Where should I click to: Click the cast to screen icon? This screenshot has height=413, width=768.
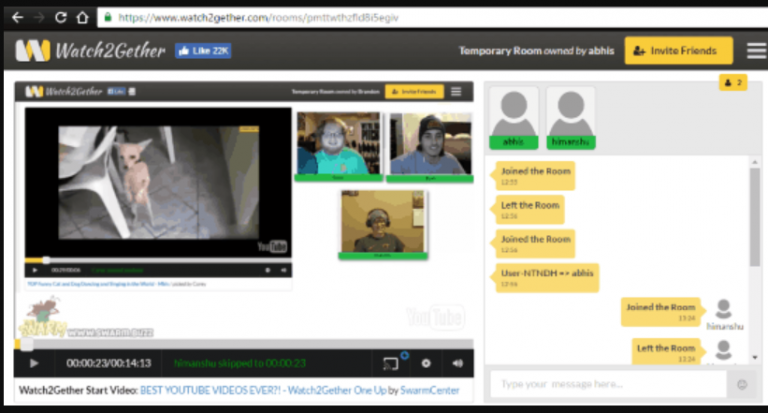[x=390, y=363]
